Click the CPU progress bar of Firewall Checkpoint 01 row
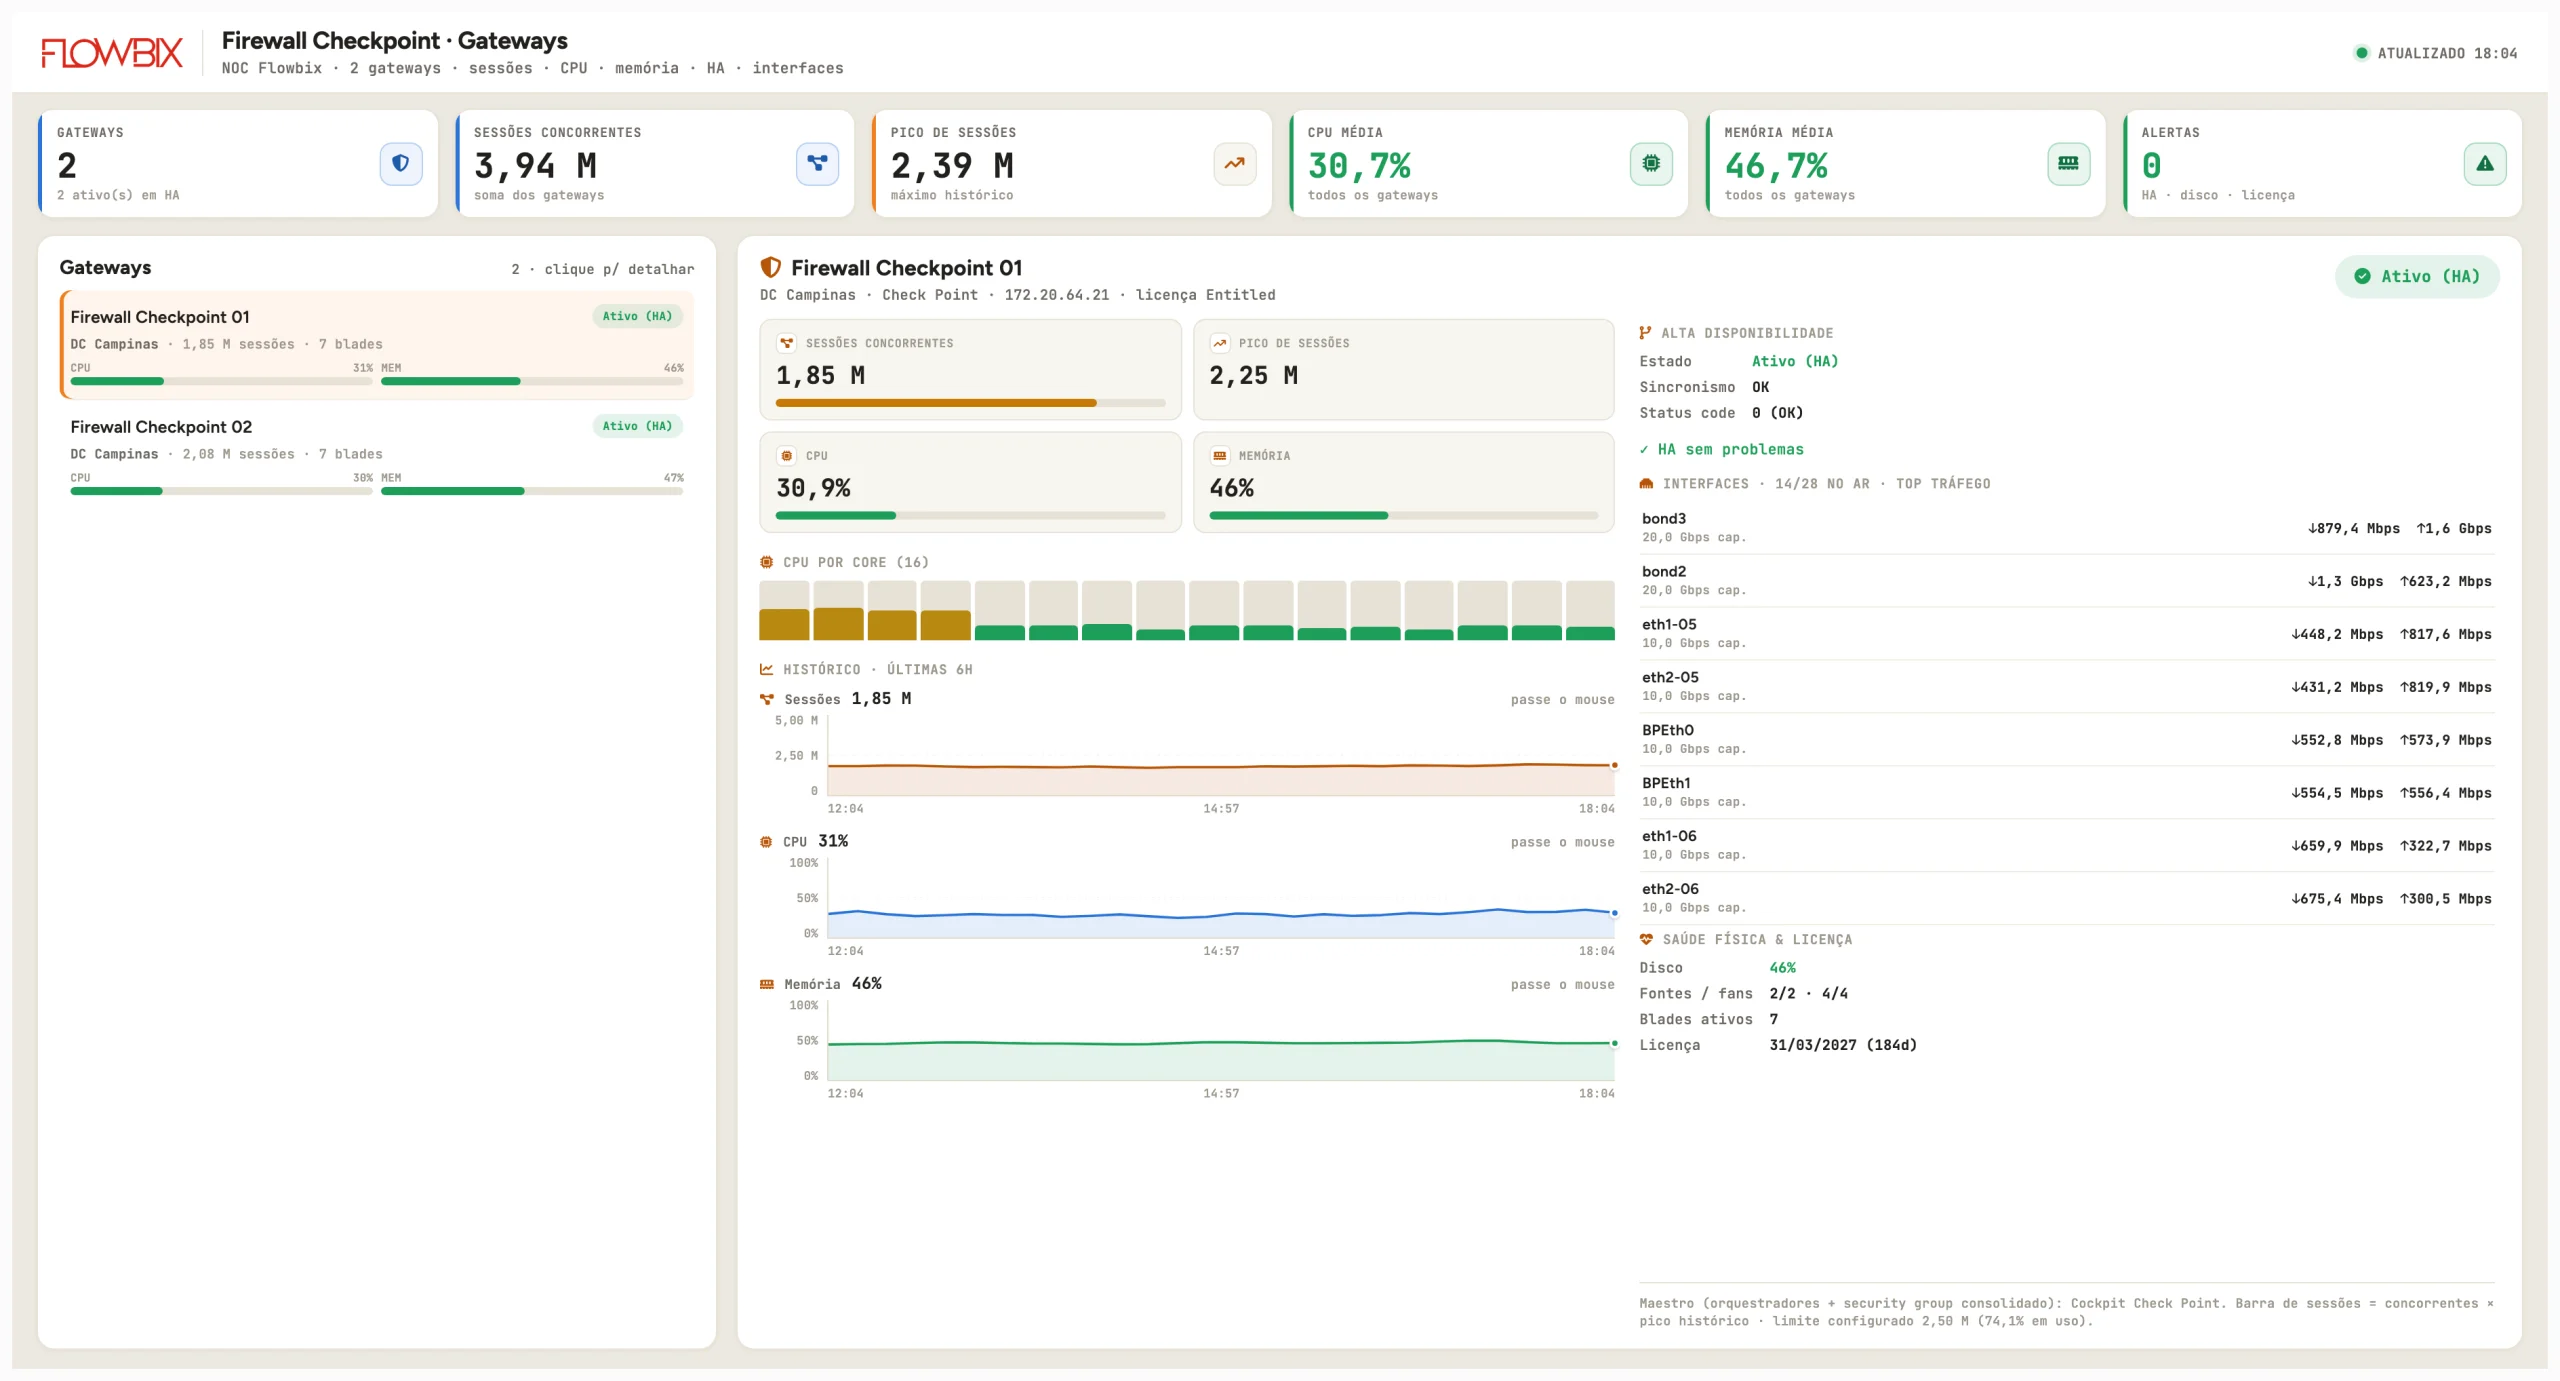Viewport: 2560px width, 1381px height. pos(222,381)
